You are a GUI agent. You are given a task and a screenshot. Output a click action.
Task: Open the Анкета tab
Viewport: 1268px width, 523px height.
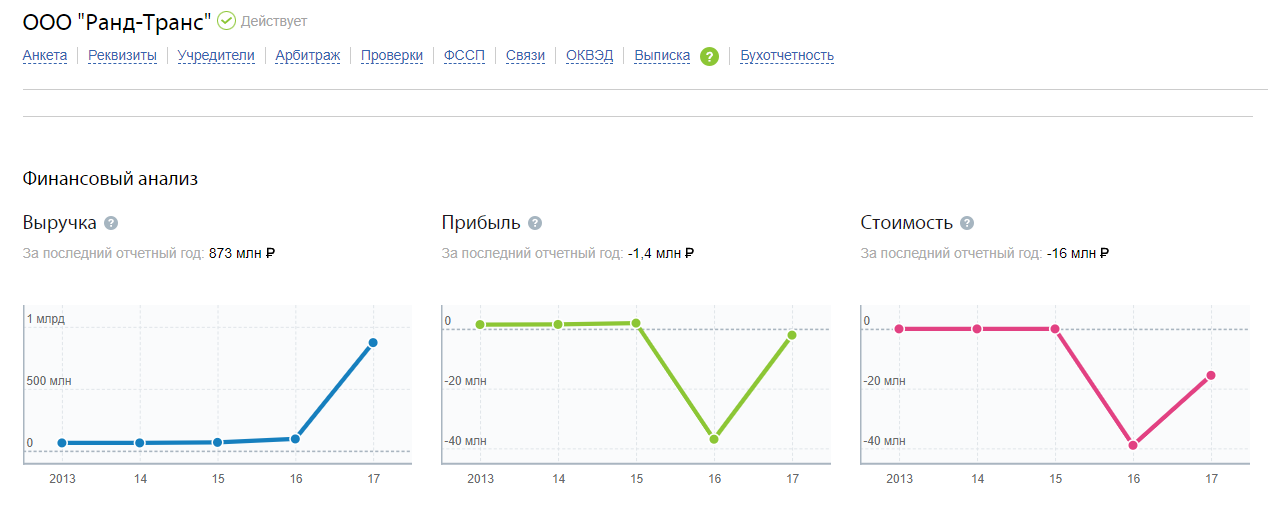[x=45, y=56]
